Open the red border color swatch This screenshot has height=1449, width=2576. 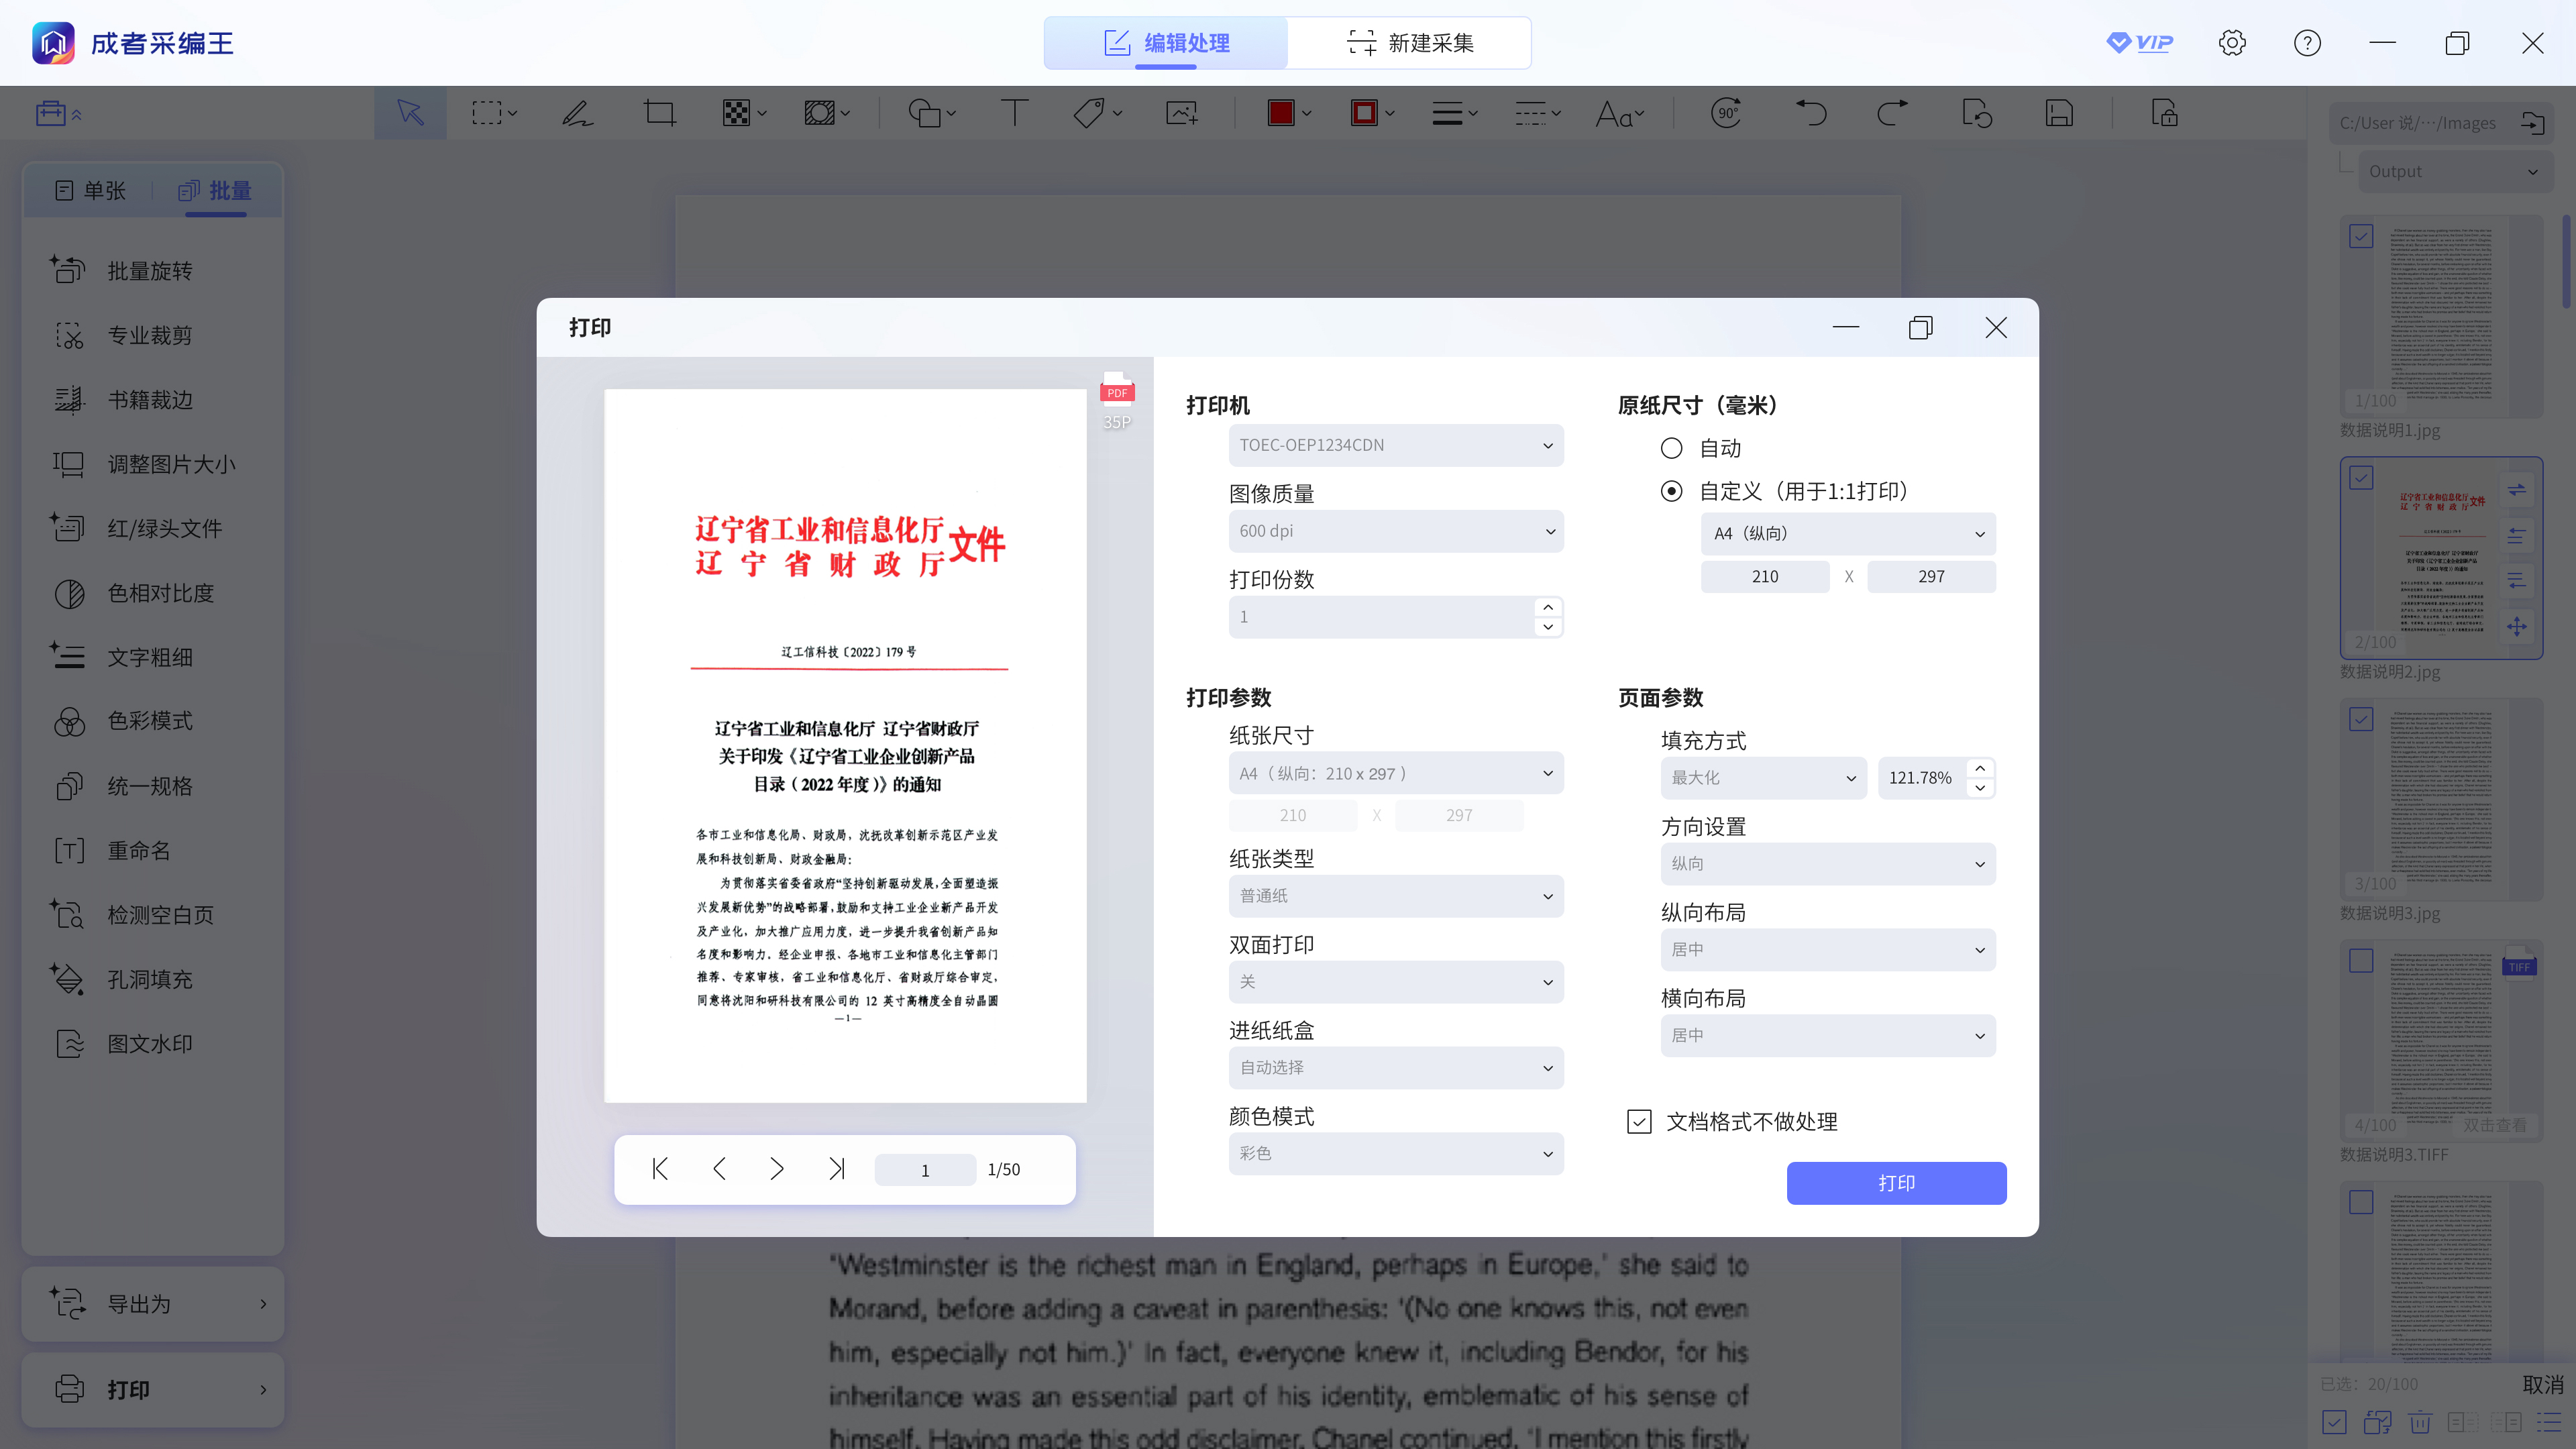[1364, 113]
